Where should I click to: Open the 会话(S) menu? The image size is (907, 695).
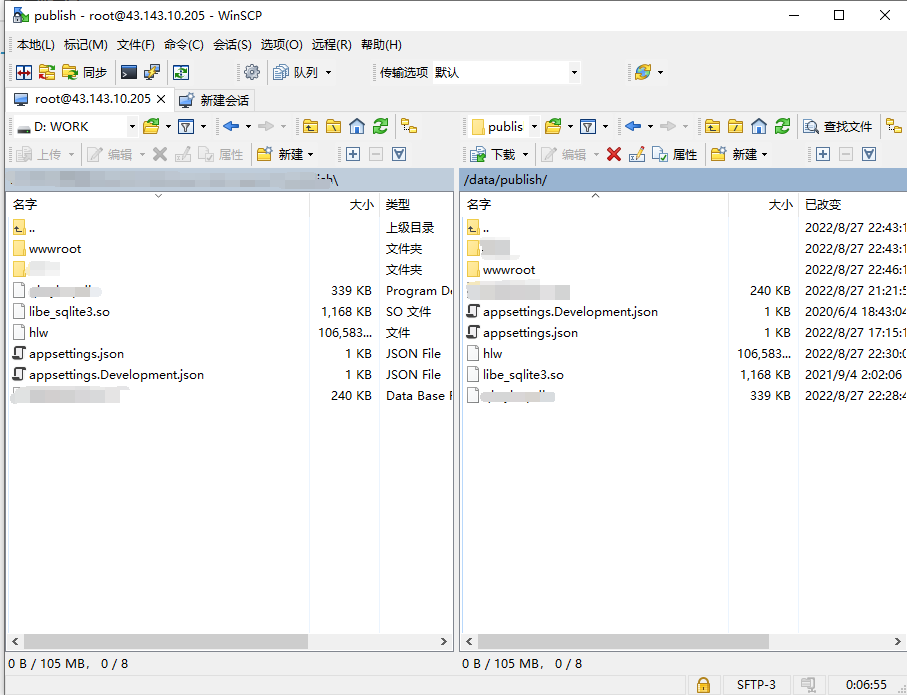pyautogui.click(x=232, y=45)
